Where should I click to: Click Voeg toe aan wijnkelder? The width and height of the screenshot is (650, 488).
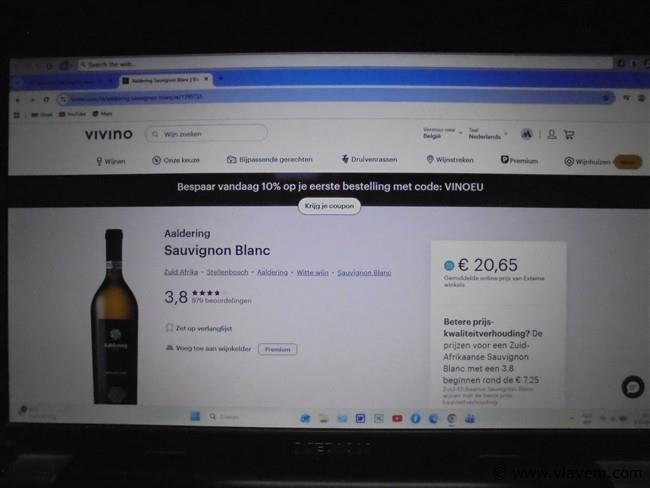pos(209,349)
